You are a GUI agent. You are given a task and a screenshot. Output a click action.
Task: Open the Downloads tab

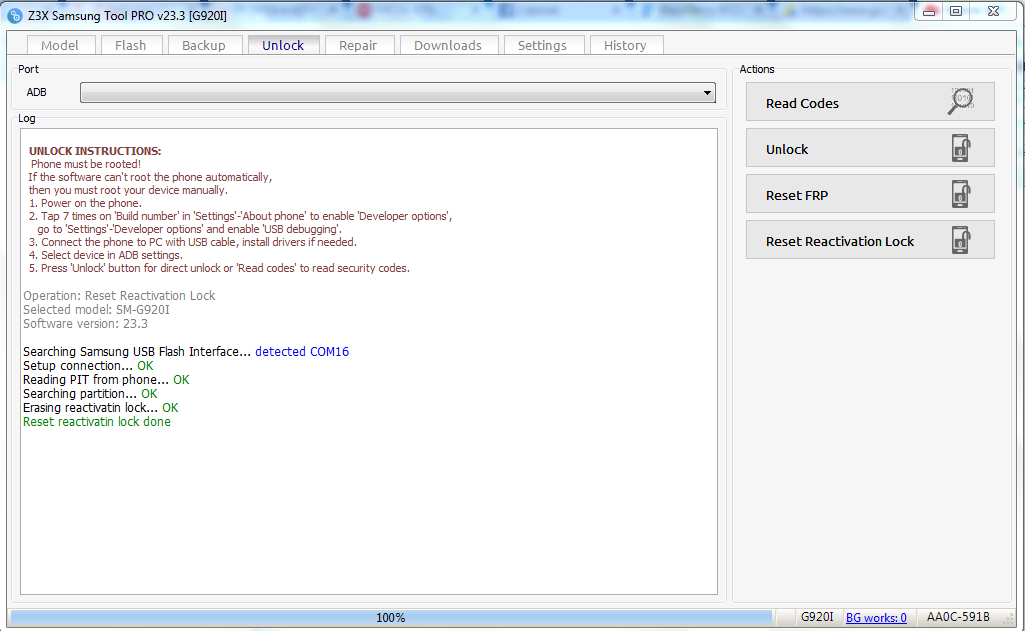[x=448, y=45]
